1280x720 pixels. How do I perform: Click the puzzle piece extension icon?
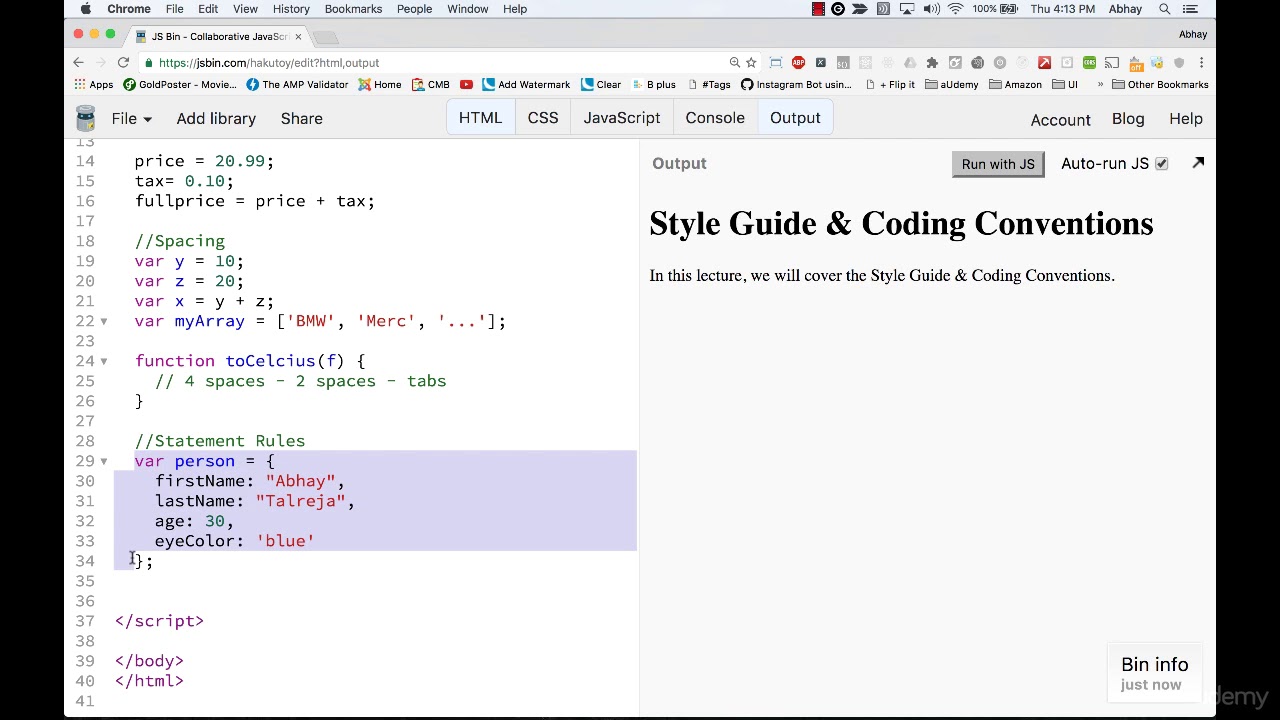click(932, 62)
